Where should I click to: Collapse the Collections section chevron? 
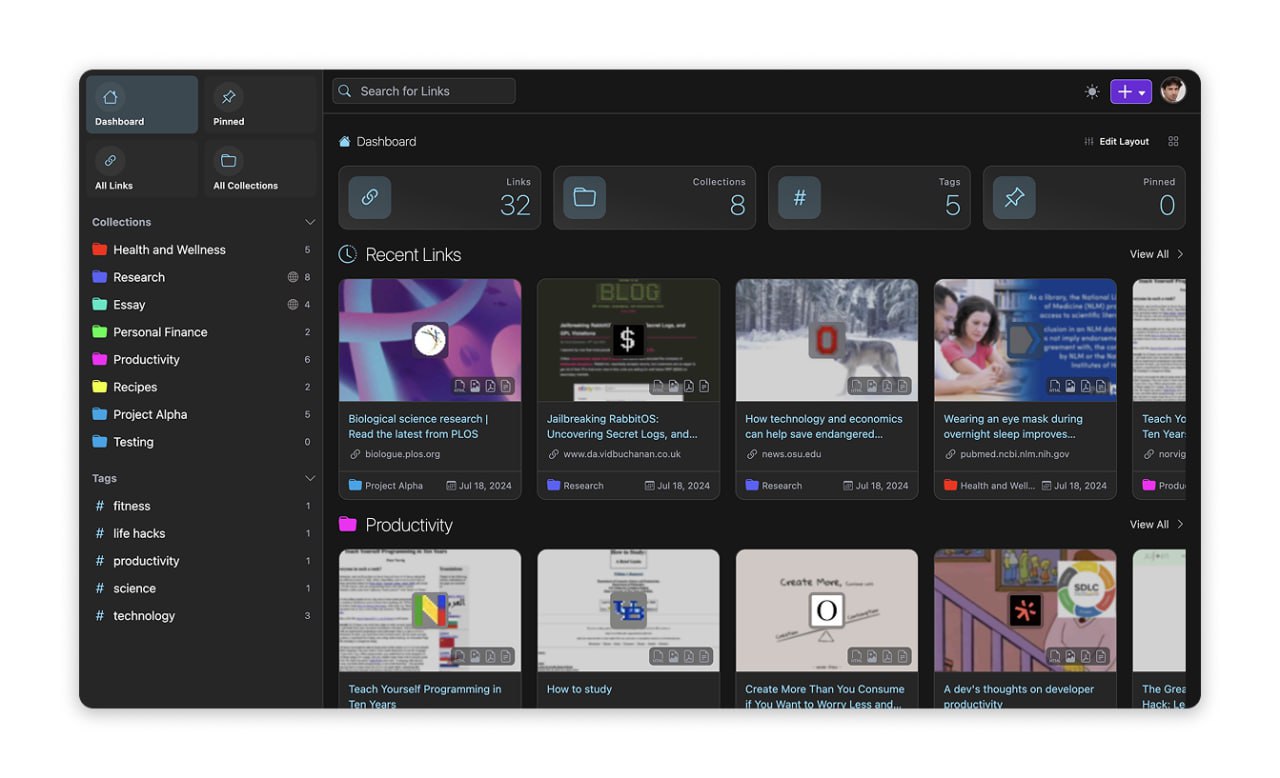pos(309,222)
